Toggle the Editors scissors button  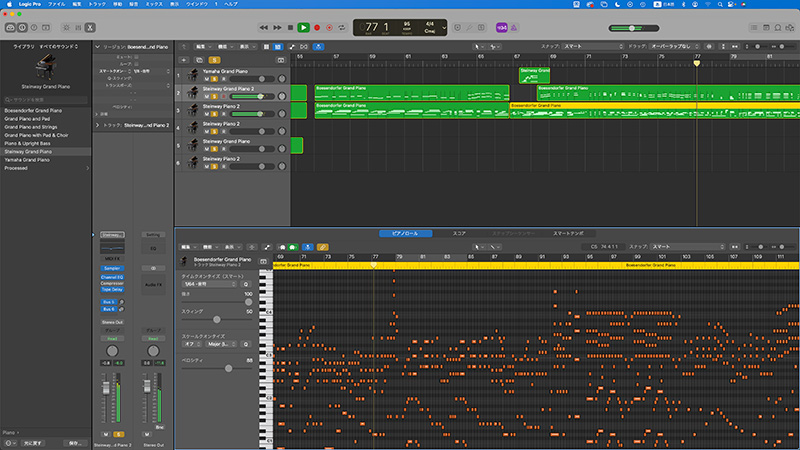(90, 28)
